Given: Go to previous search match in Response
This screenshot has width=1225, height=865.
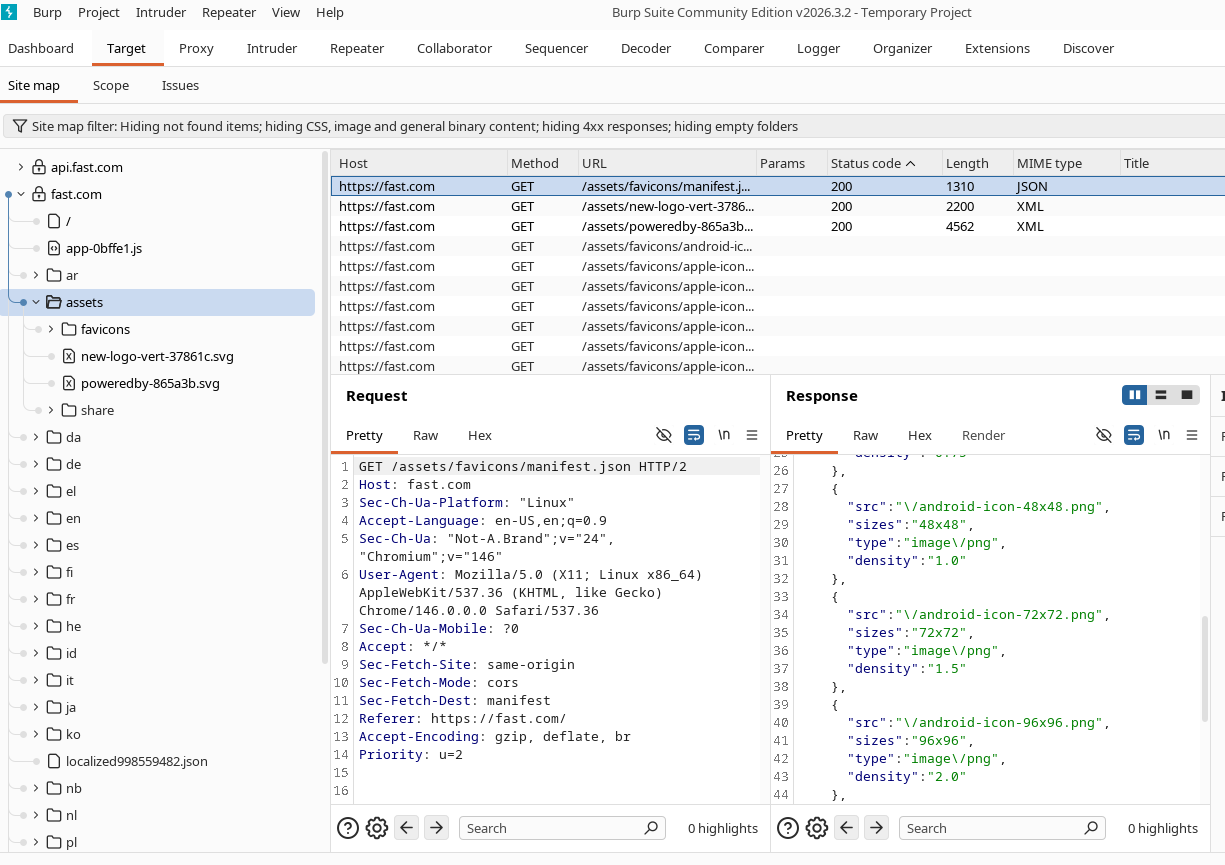Looking at the screenshot, I should [x=846, y=828].
